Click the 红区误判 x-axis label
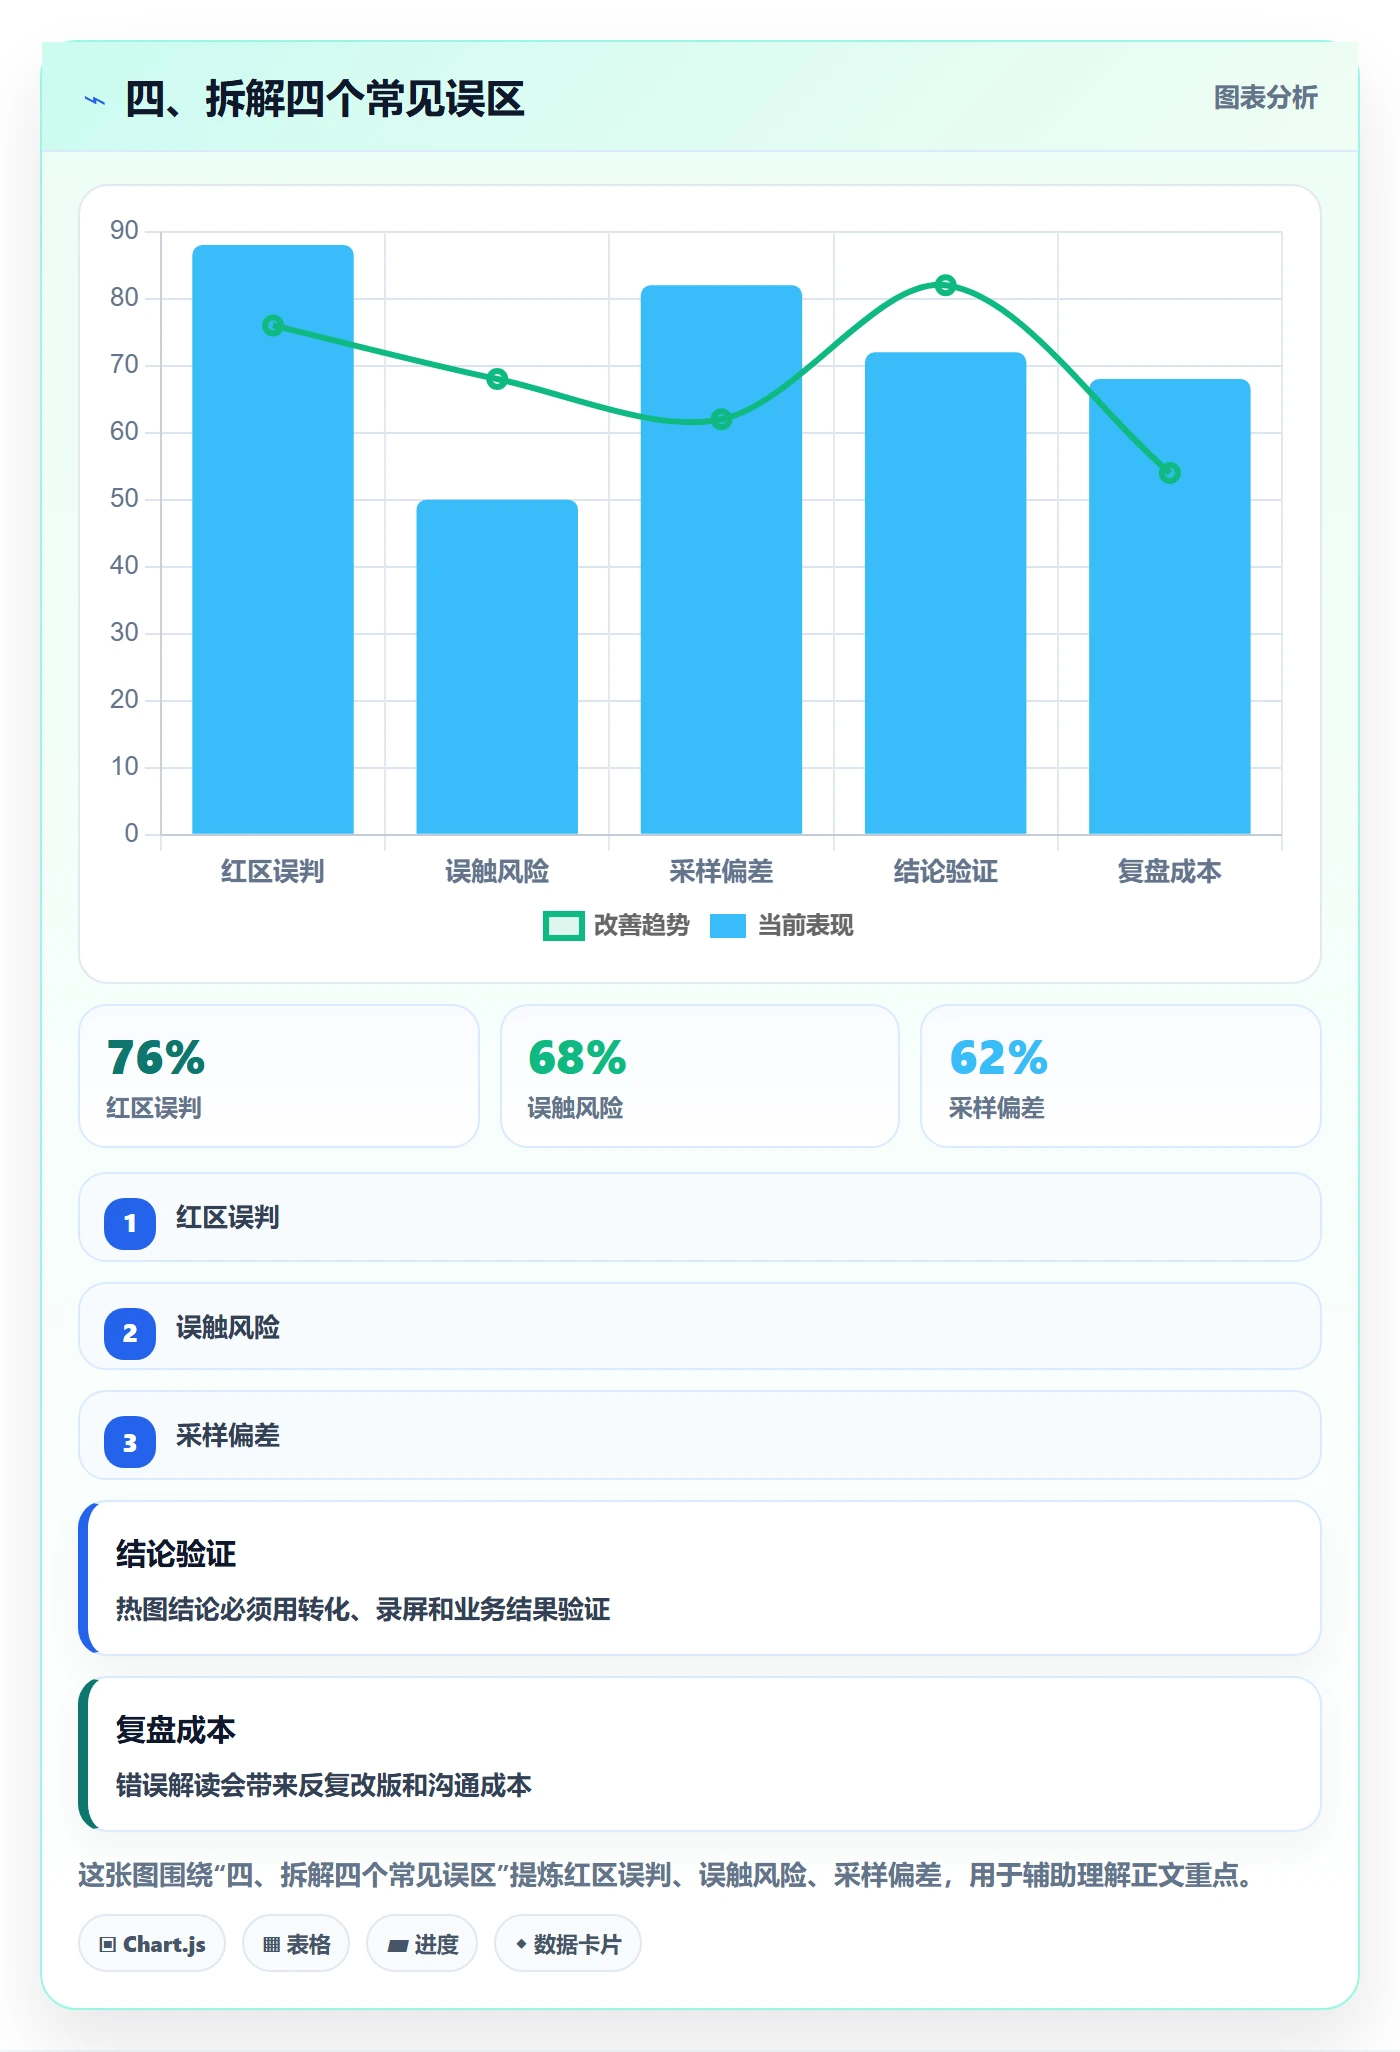This screenshot has width=1400, height=2052. [x=273, y=872]
